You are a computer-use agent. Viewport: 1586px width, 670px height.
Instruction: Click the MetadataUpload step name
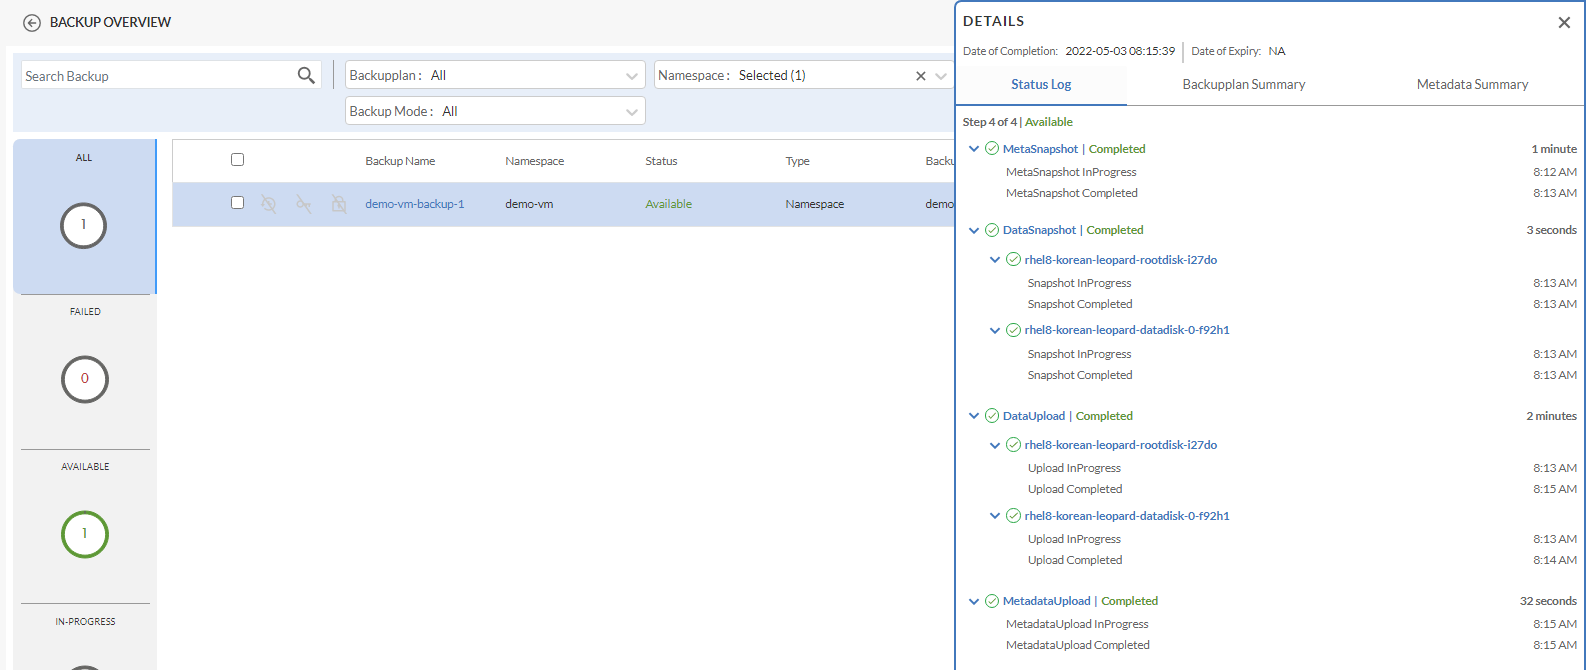point(1047,601)
